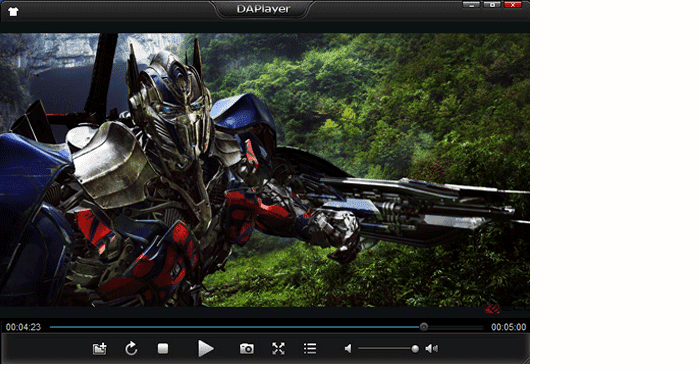Close the DAPlayer window

pyautogui.click(x=513, y=5)
